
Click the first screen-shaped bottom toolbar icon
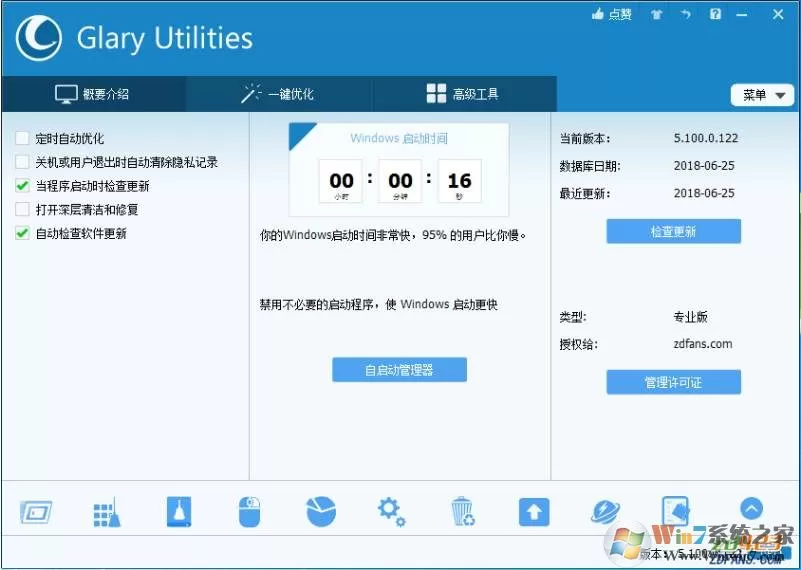click(x=36, y=512)
